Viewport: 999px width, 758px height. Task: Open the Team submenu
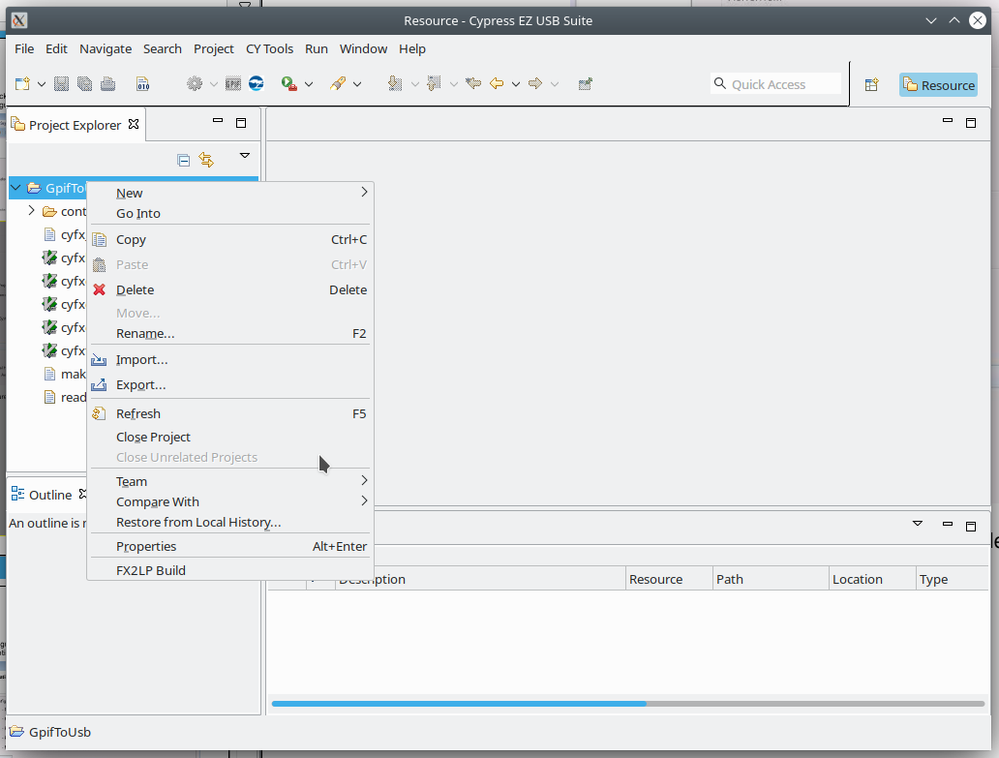click(230, 482)
